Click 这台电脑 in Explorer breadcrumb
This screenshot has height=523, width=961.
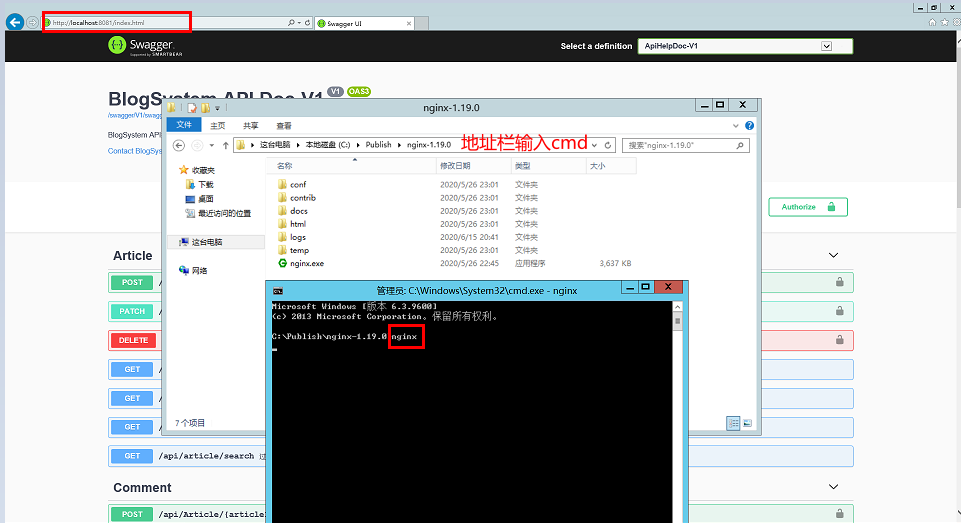(x=275, y=145)
